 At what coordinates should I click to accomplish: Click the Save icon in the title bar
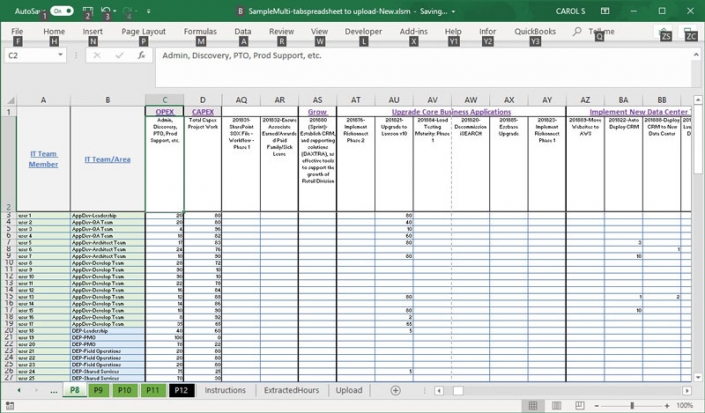(88, 11)
